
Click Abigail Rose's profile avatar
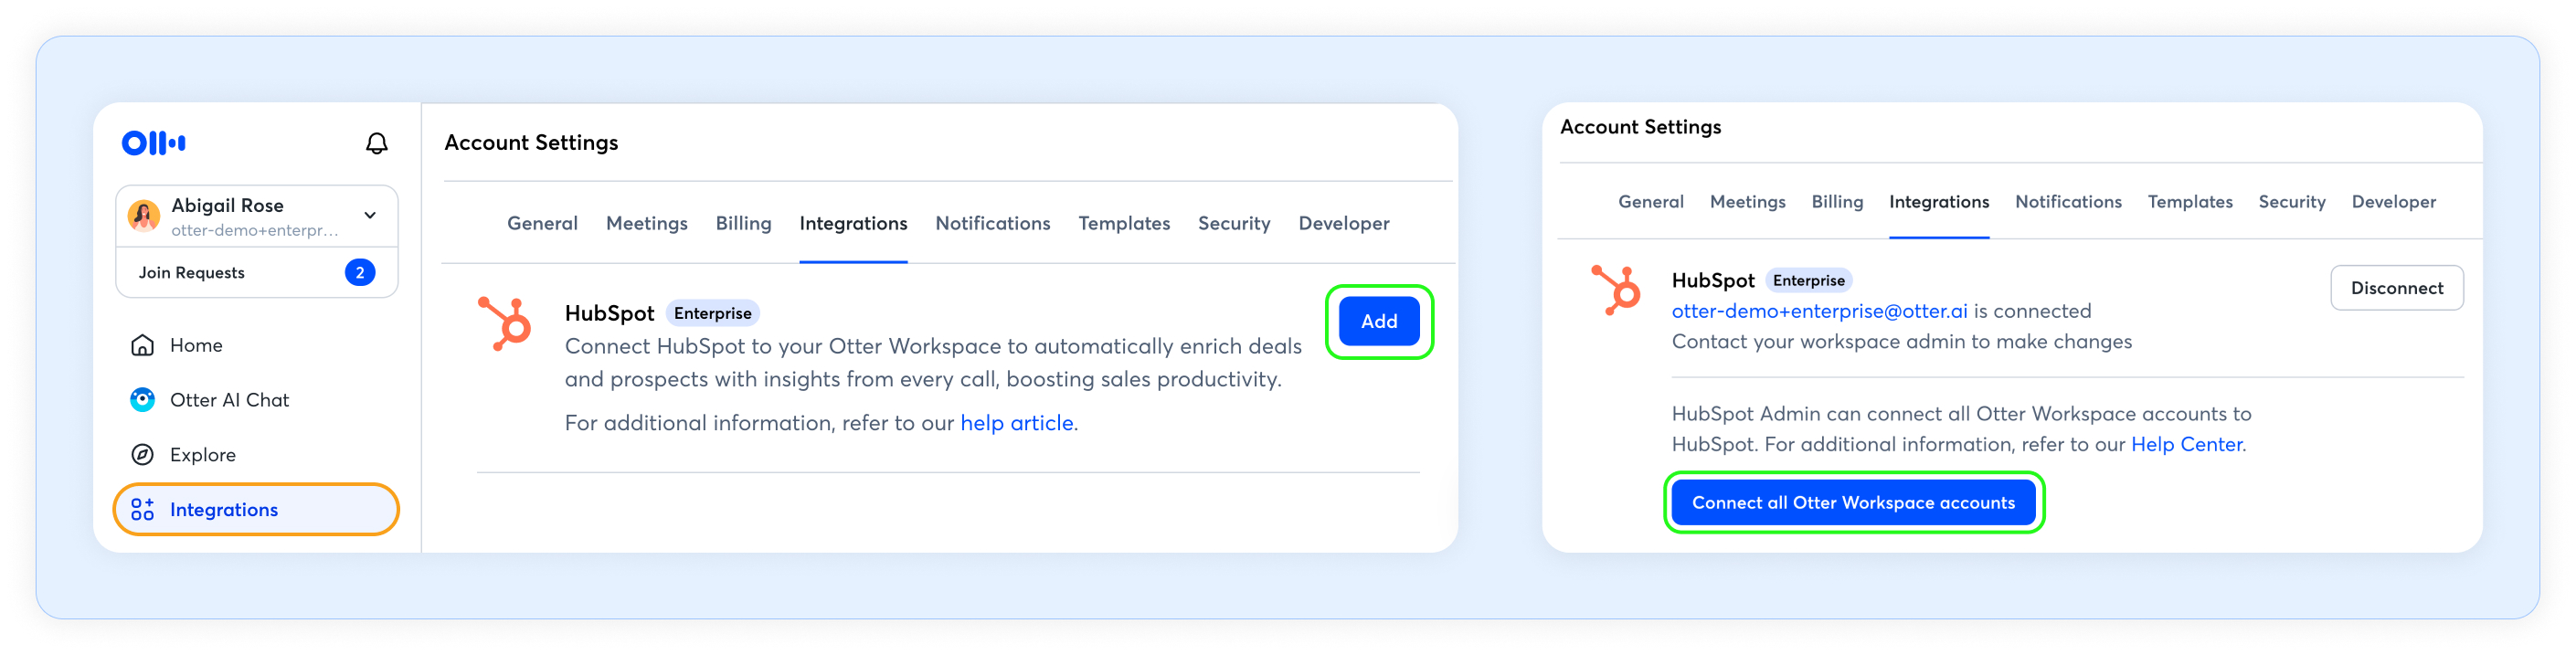pyautogui.click(x=144, y=216)
